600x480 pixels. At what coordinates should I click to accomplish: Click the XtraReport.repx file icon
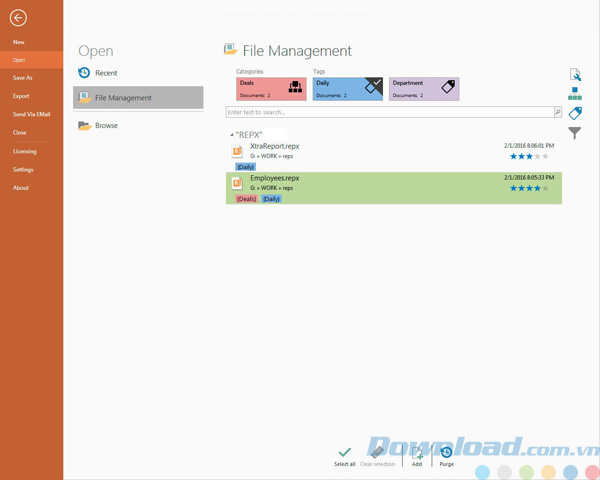point(238,151)
